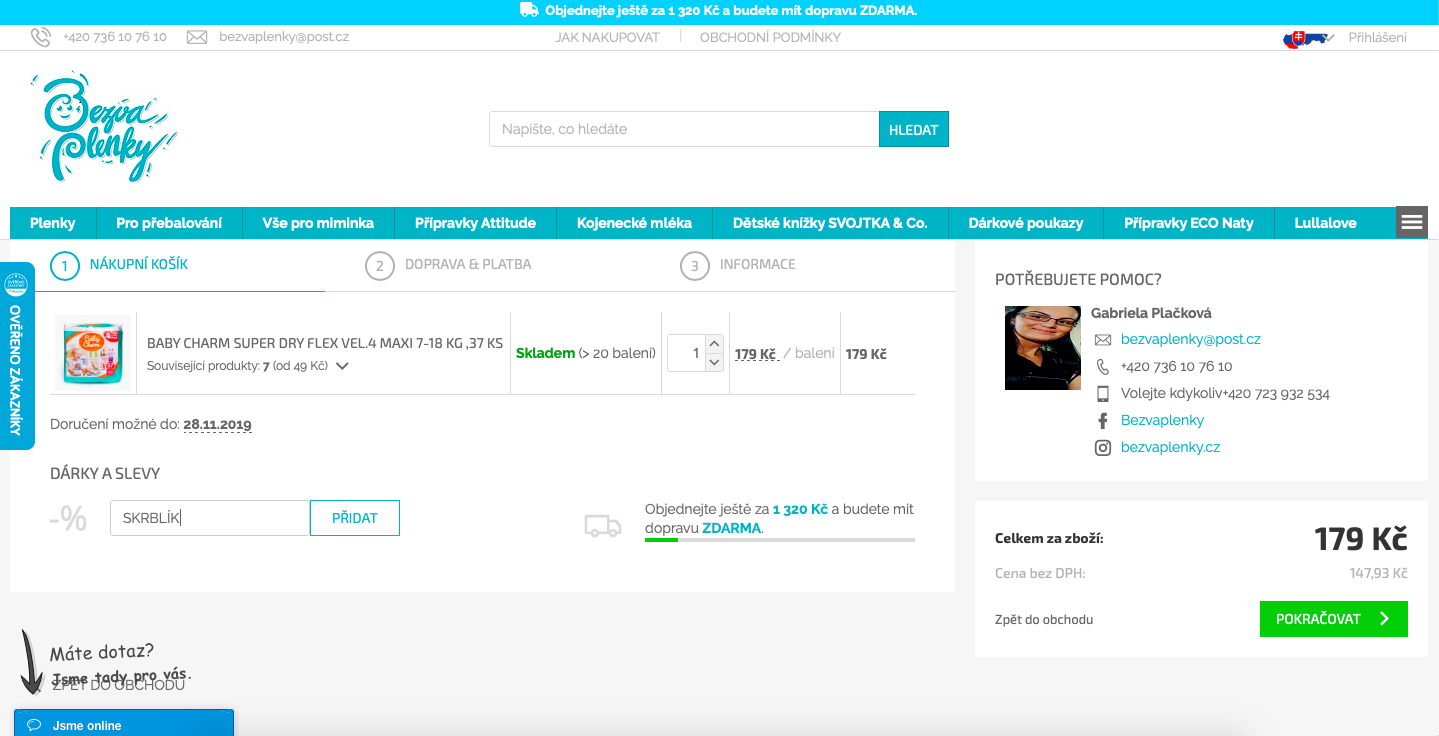Click the delivery date 28.11.2019

coord(217,425)
